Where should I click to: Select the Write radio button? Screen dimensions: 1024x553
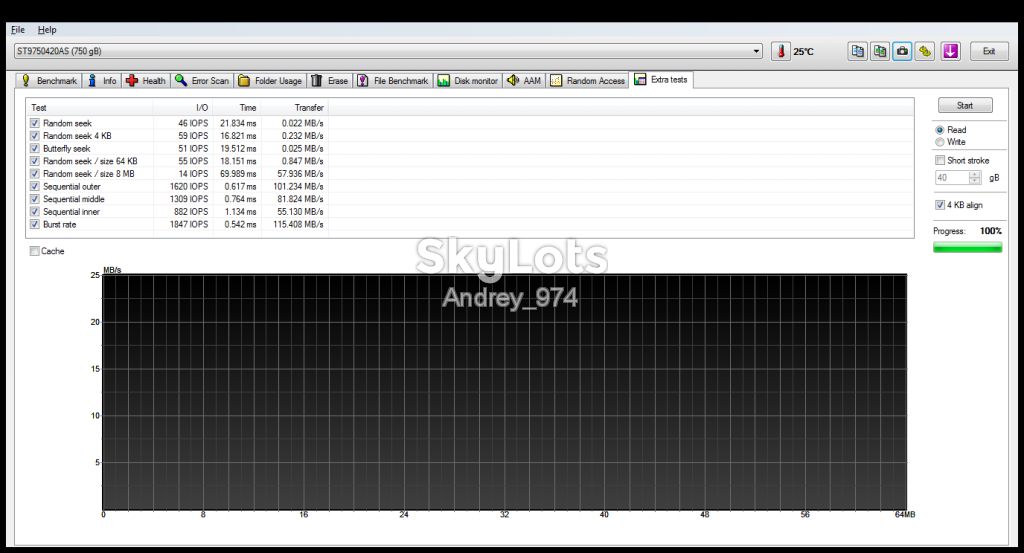[x=940, y=142]
